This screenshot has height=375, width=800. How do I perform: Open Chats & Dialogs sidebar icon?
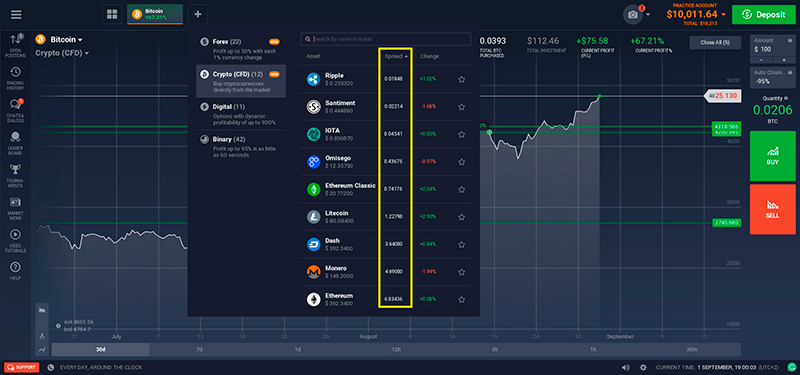[15, 111]
